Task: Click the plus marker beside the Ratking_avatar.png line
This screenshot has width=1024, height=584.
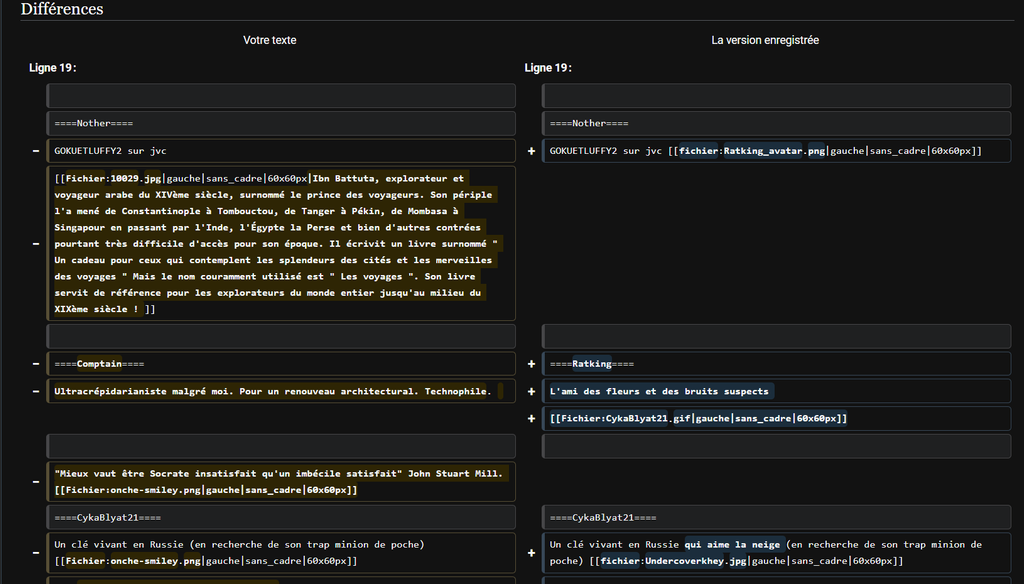Action: click(x=532, y=151)
